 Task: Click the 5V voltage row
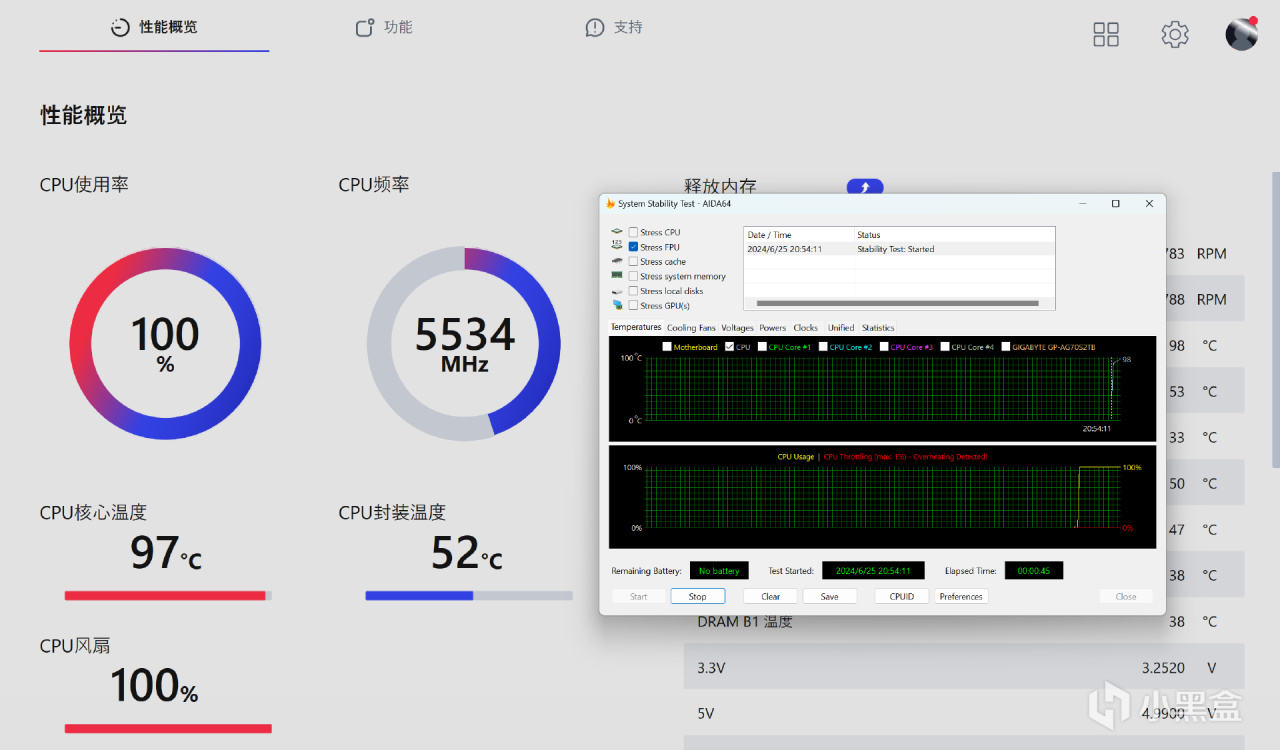point(964,713)
